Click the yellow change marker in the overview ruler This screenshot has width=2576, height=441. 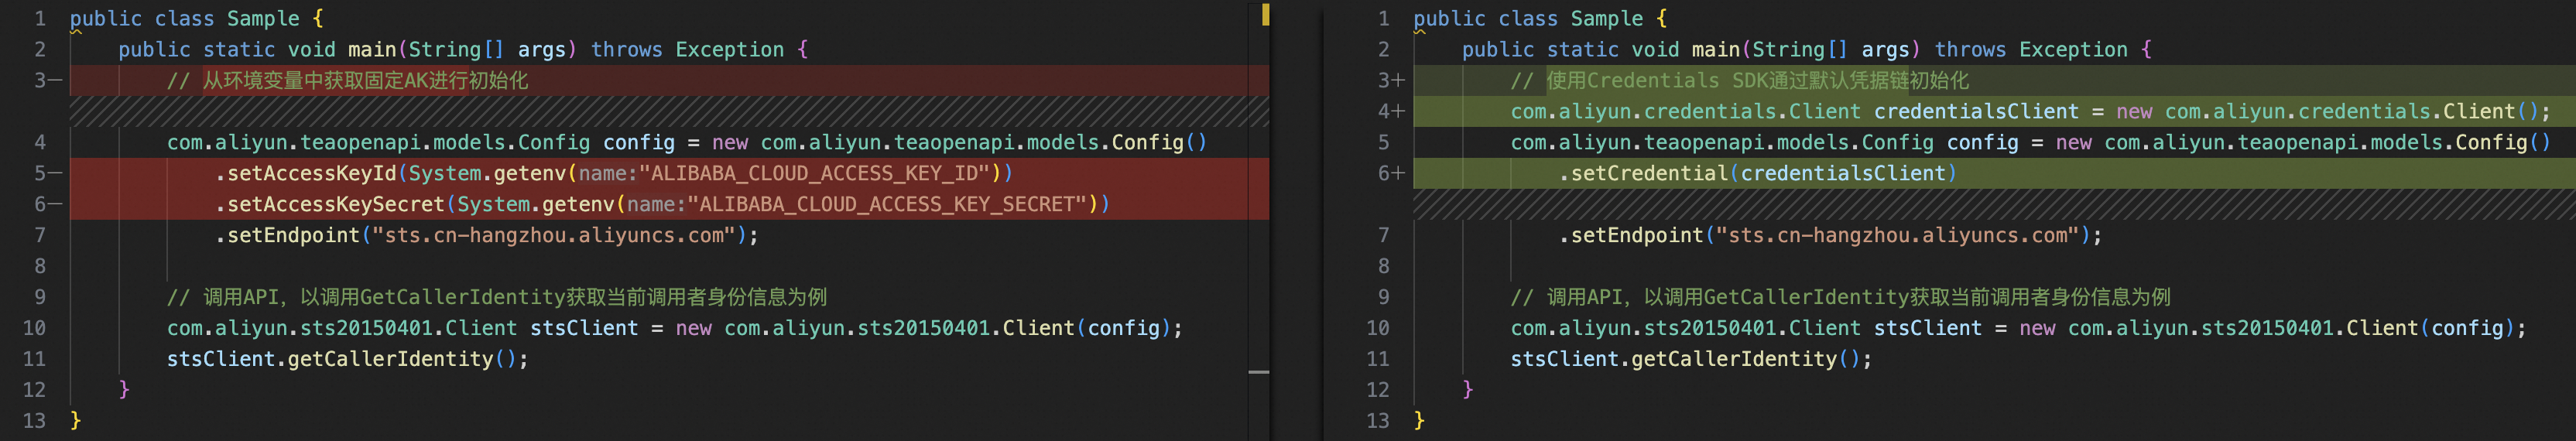point(1265,14)
